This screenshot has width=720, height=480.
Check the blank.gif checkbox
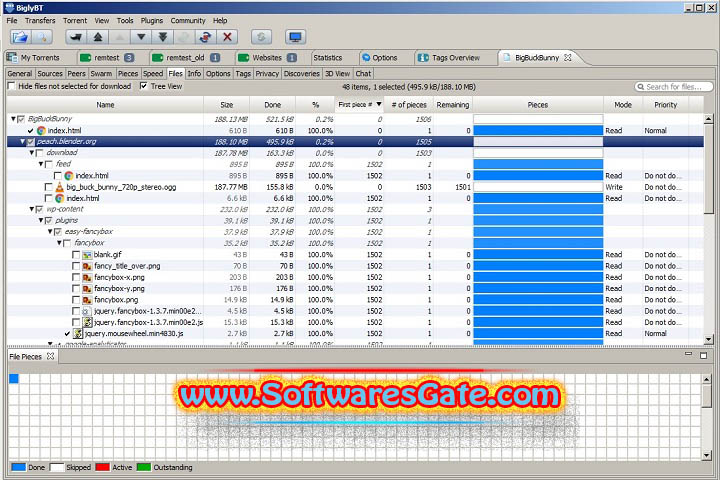[76, 254]
